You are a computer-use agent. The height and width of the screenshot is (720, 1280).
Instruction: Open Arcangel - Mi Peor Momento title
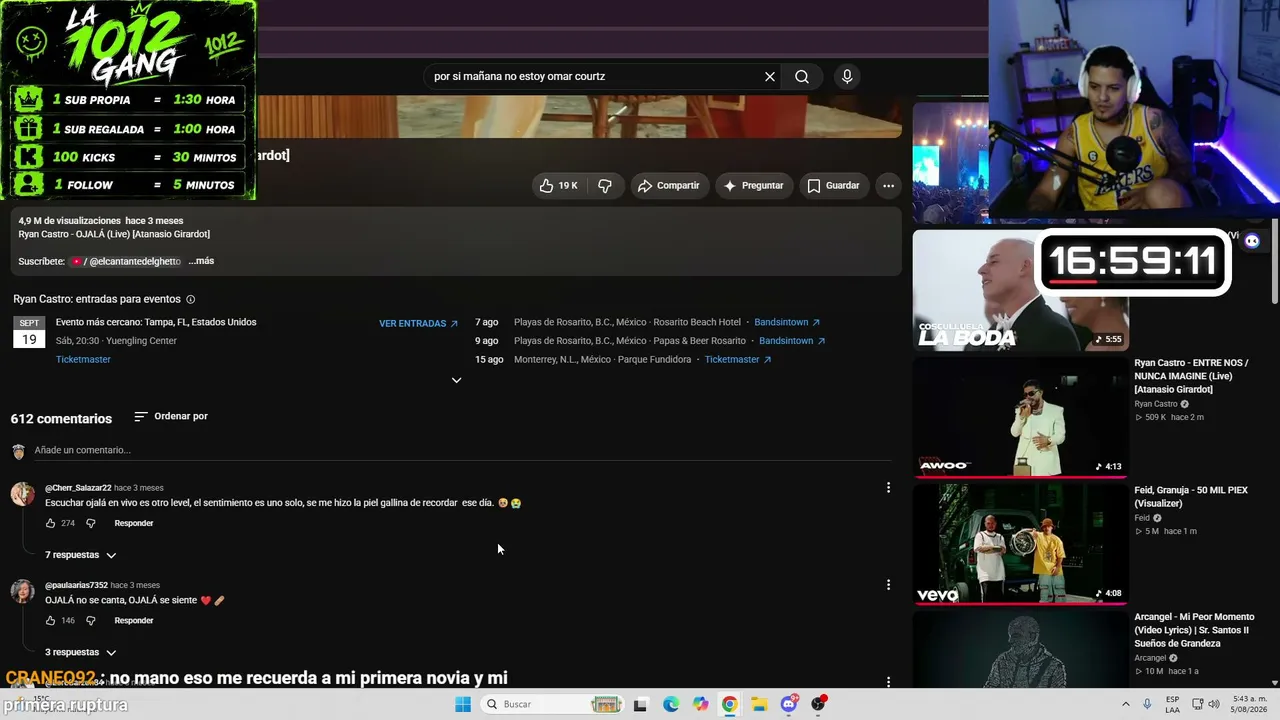click(1194, 630)
